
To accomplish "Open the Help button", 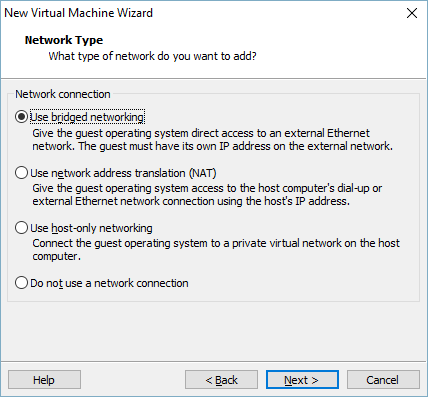I will point(44,380).
